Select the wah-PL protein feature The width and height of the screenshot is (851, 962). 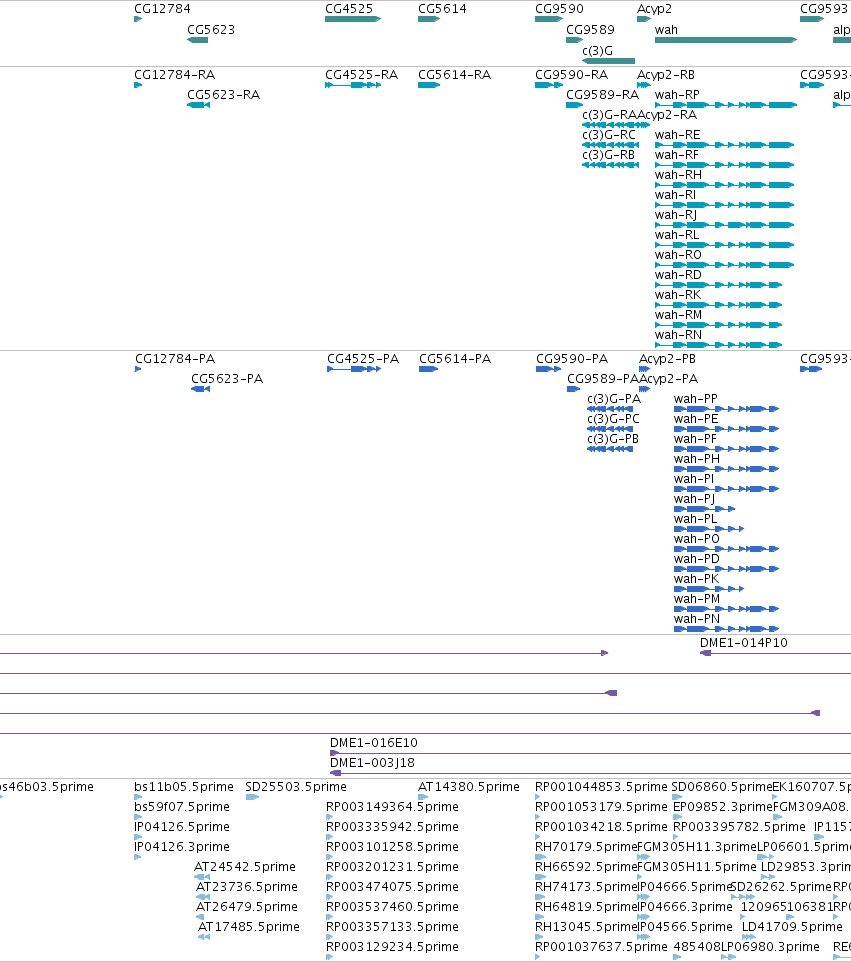(x=709, y=529)
